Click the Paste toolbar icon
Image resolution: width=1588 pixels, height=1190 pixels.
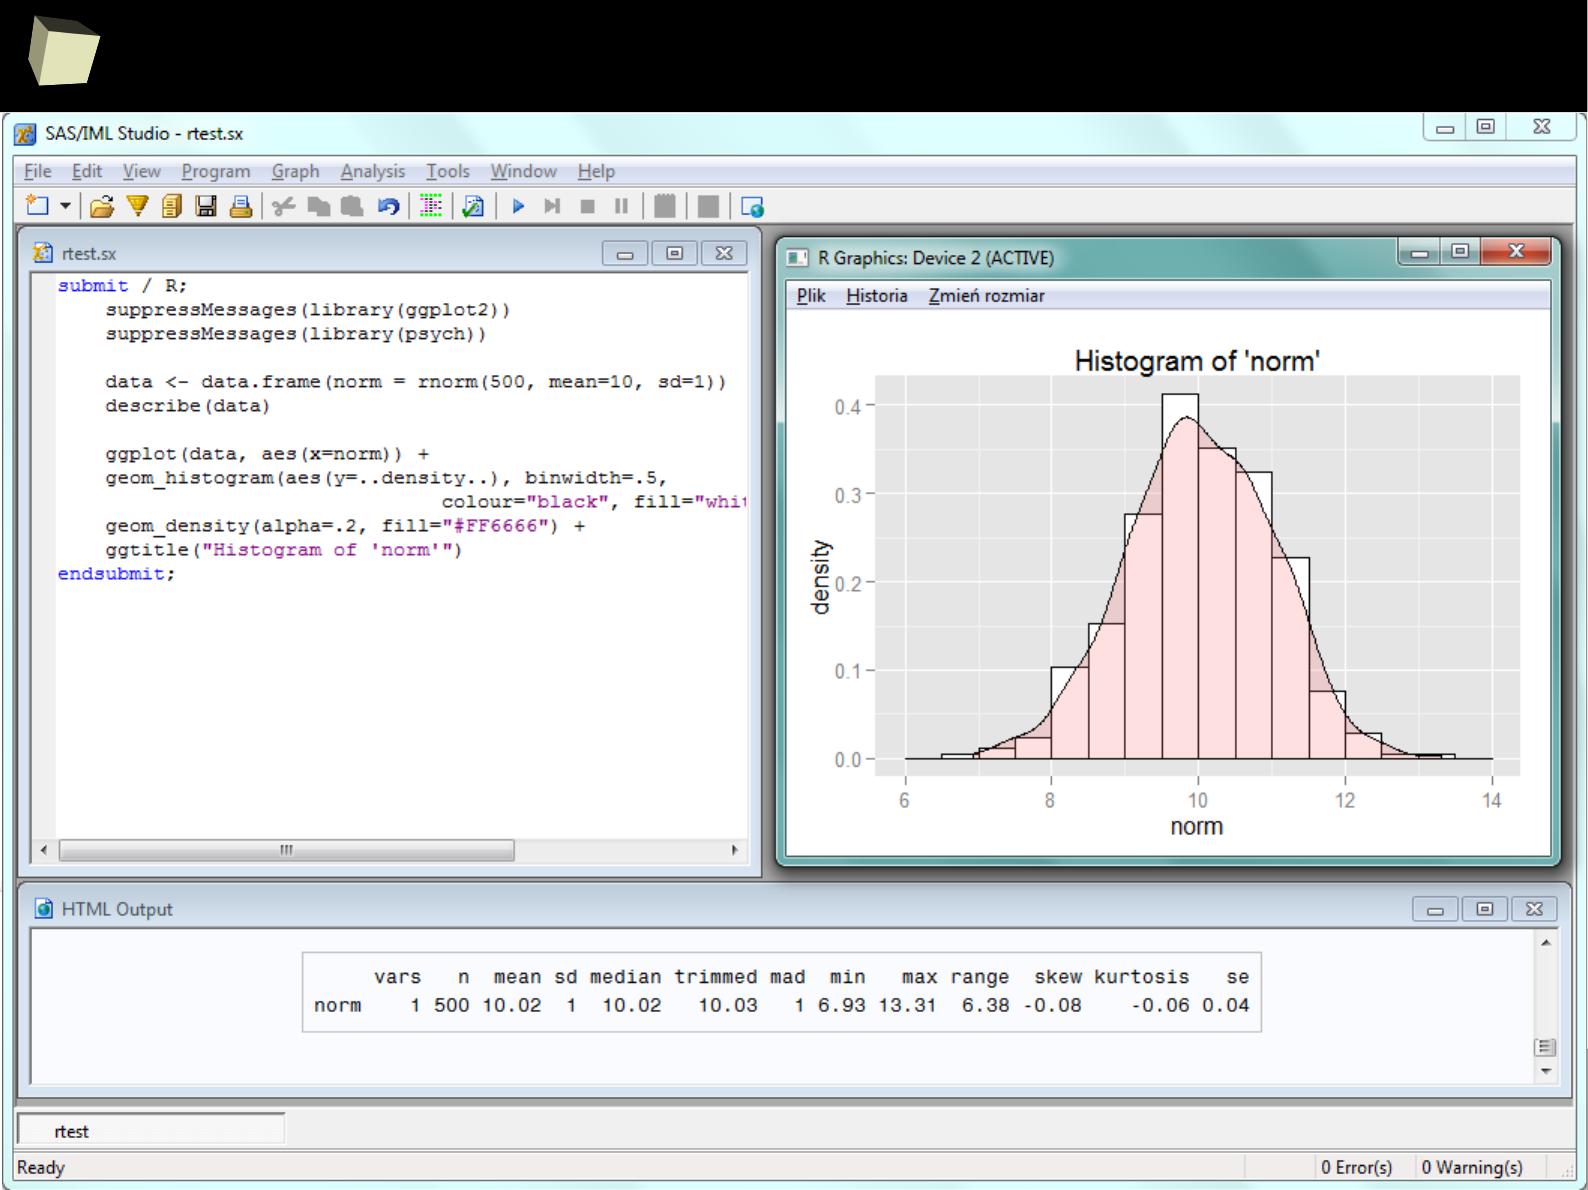point(352,206)
